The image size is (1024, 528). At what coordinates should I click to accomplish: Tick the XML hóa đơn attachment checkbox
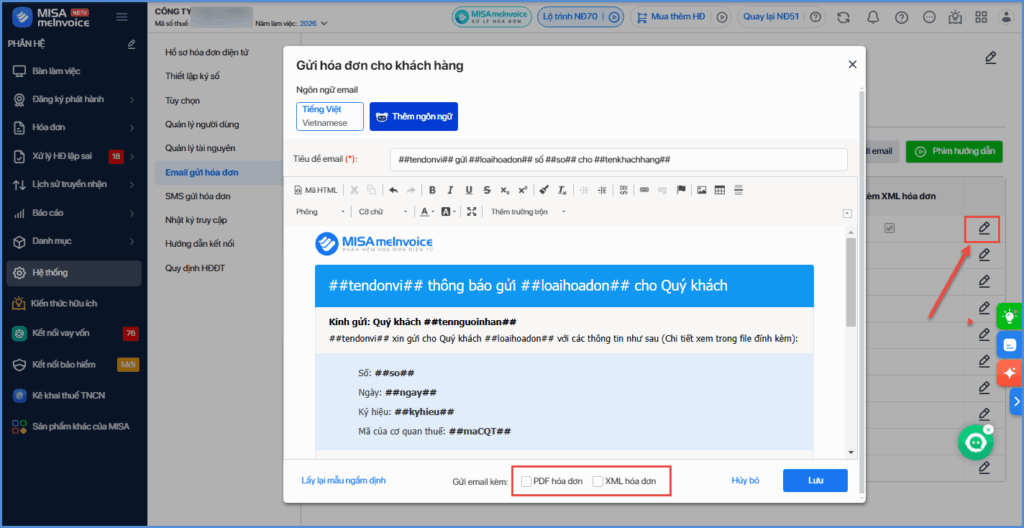[x=598, y=481]
